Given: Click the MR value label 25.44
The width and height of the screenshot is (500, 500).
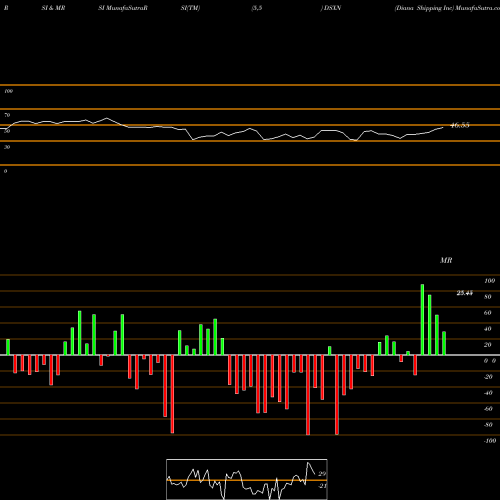Looking at the screenshot, I should [465, 293].
